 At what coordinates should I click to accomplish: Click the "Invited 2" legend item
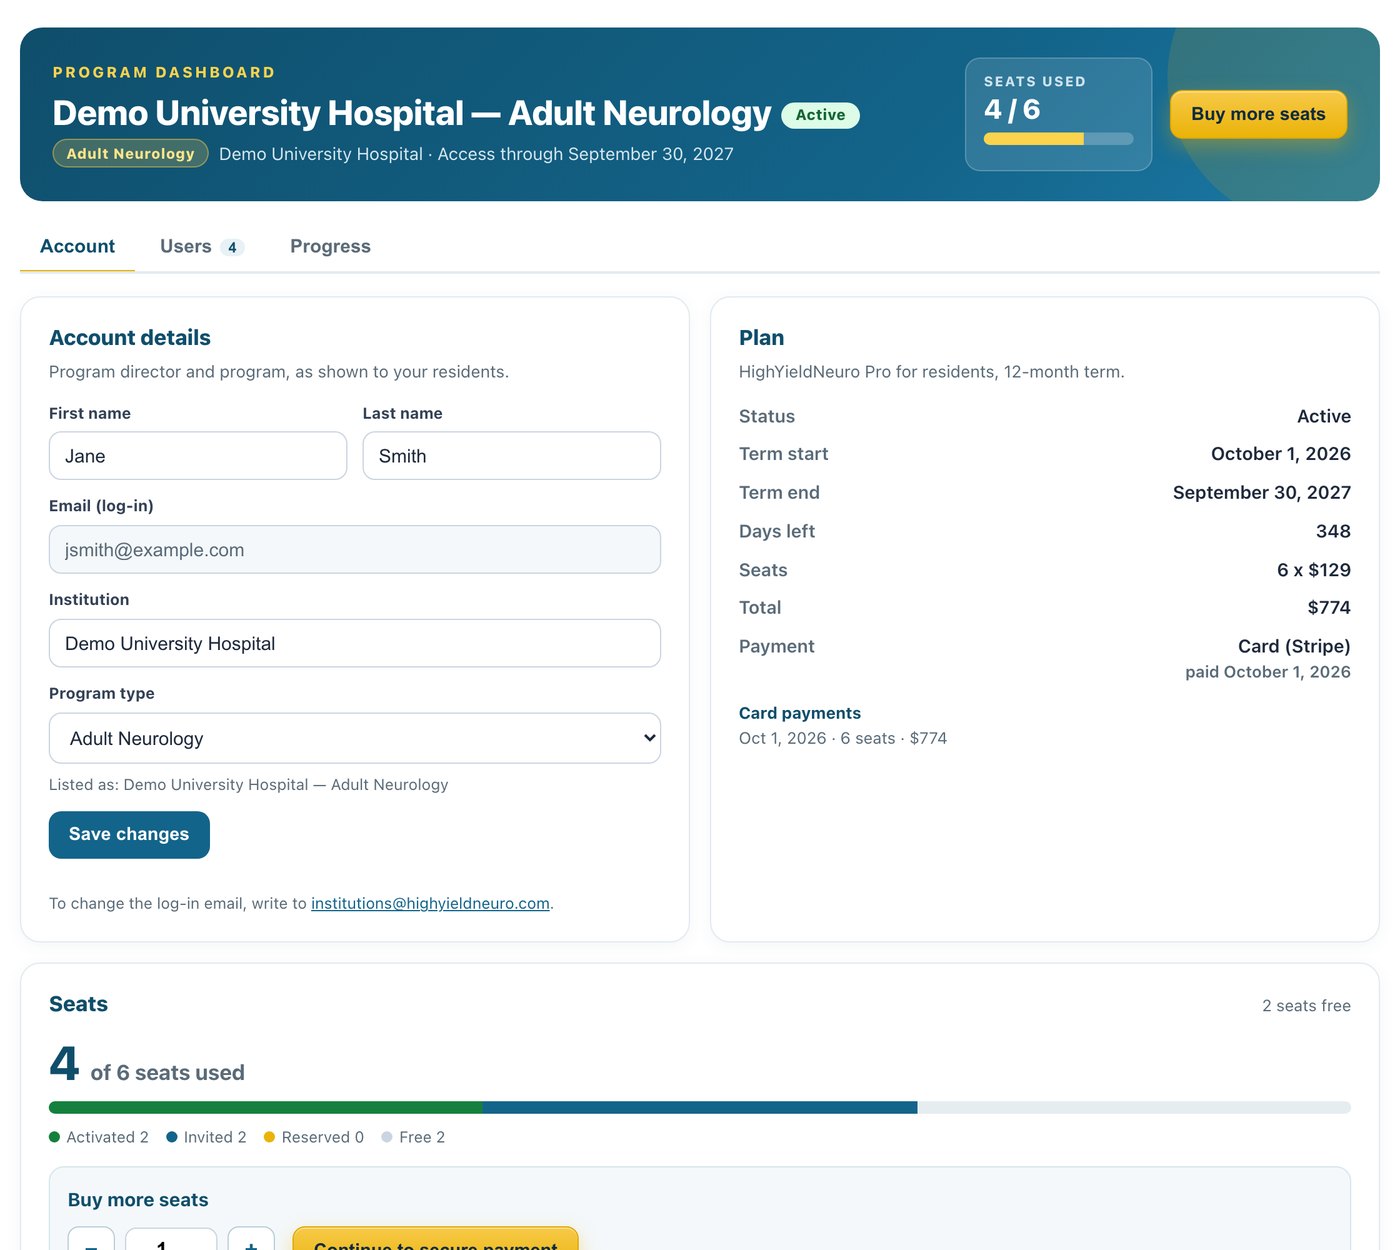click(206, 1137)
